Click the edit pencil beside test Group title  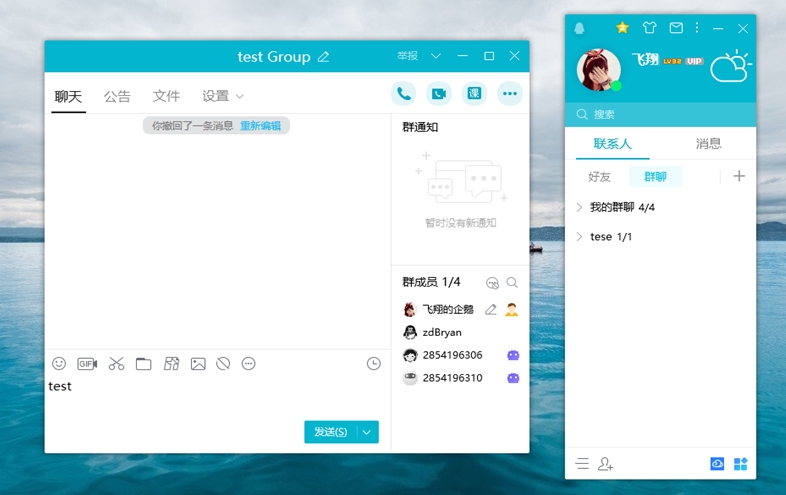[x=323, y=57]
